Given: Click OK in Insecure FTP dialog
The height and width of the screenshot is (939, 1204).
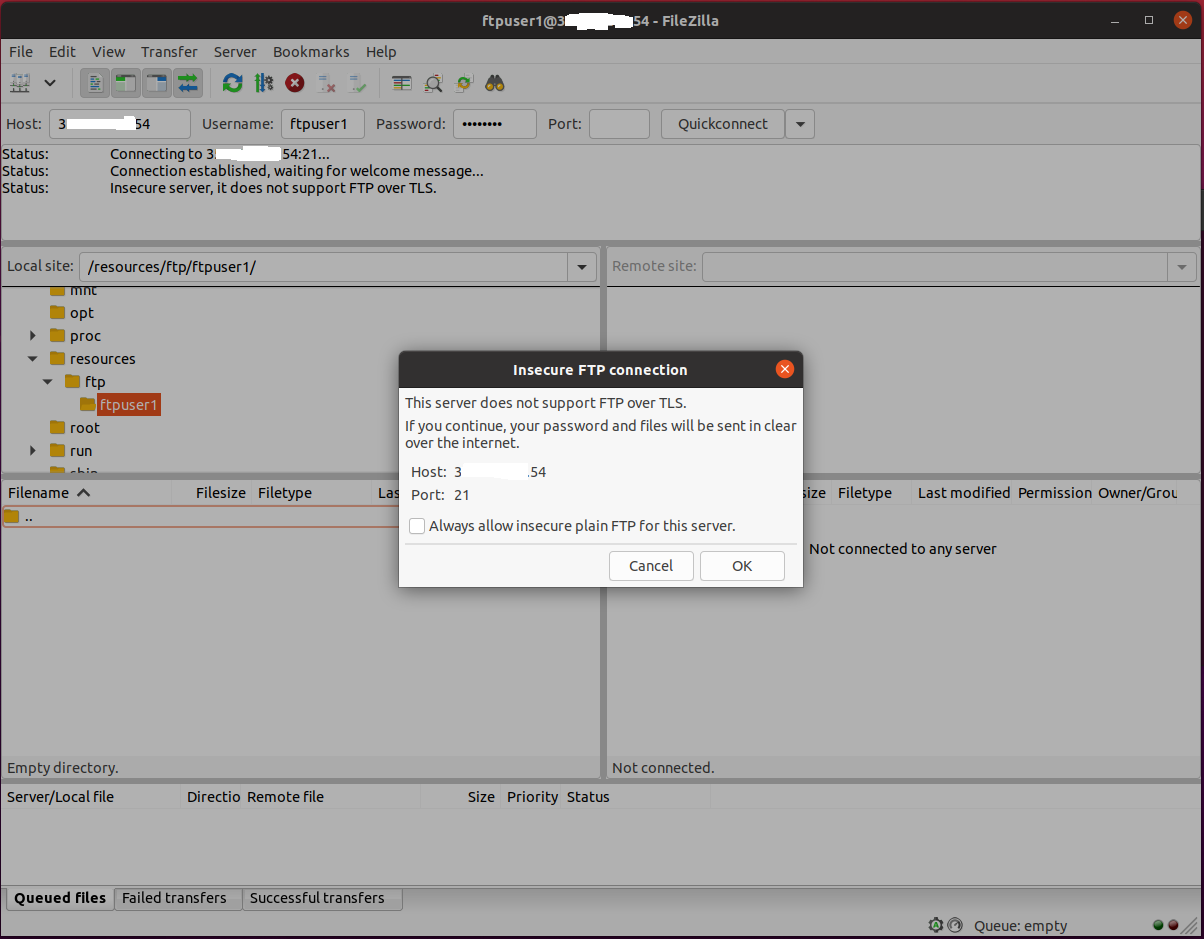Looking at the screenshot, I should tap(742, 566).
